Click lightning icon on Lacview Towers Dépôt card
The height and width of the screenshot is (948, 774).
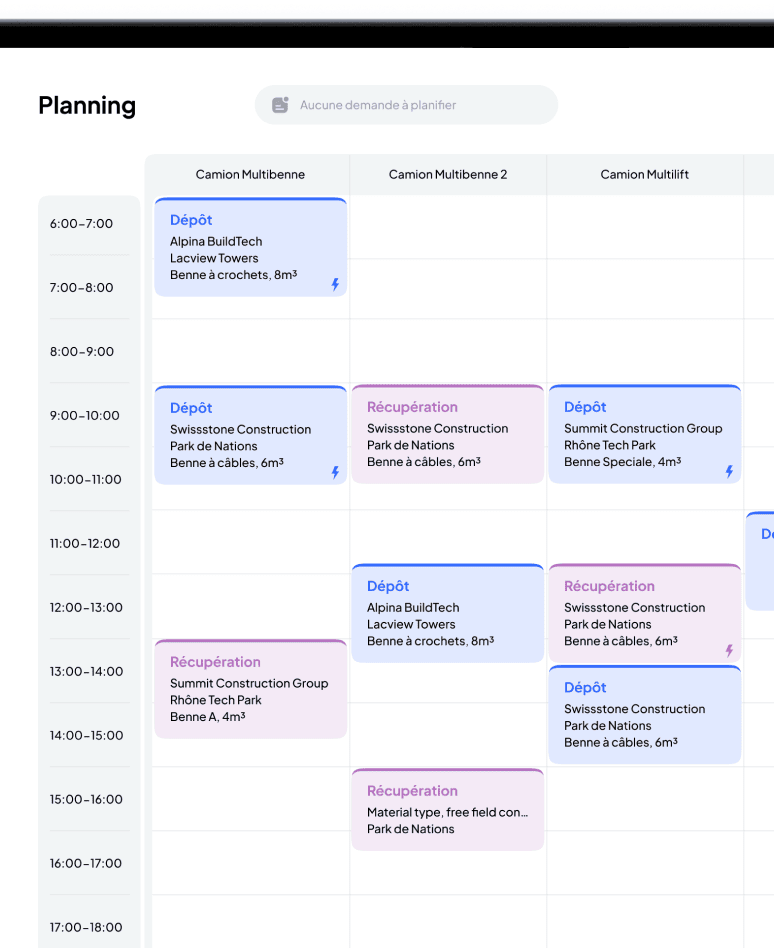click(335, 284)
